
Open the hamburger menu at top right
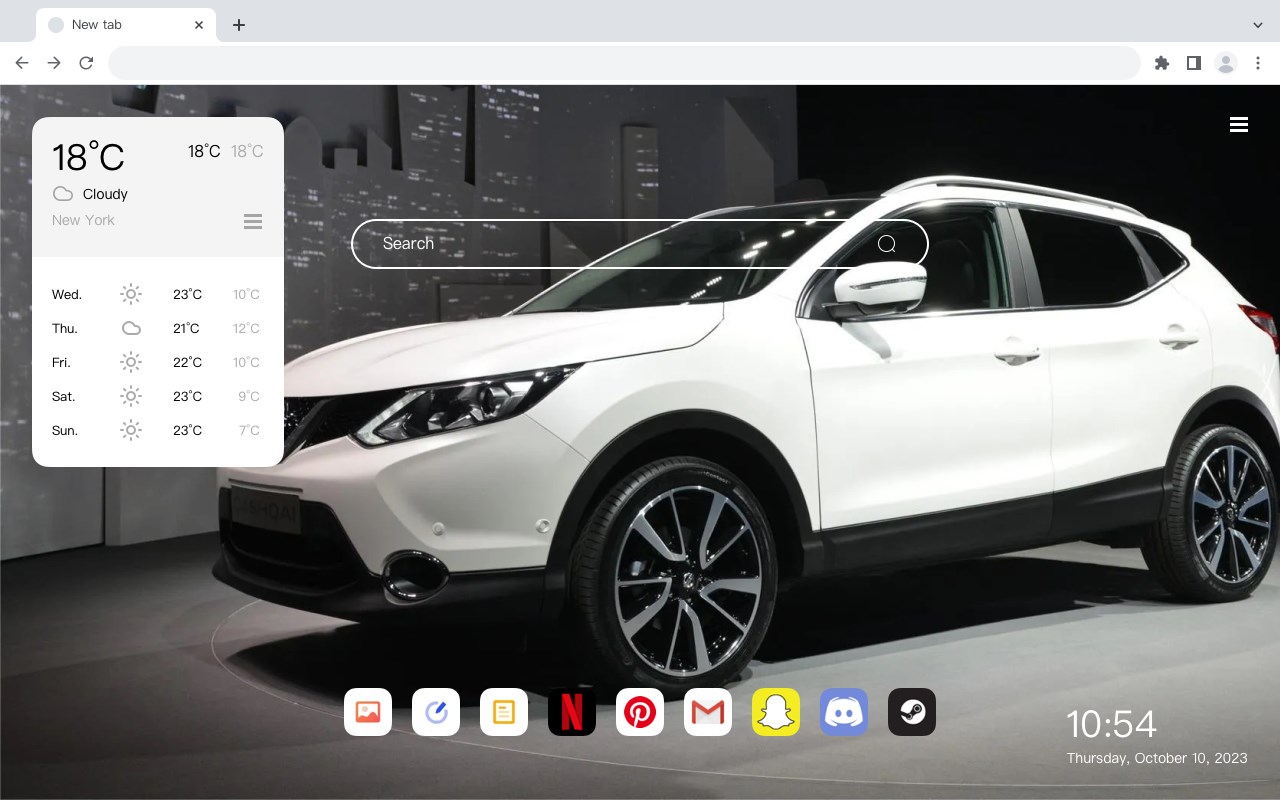1239,124
